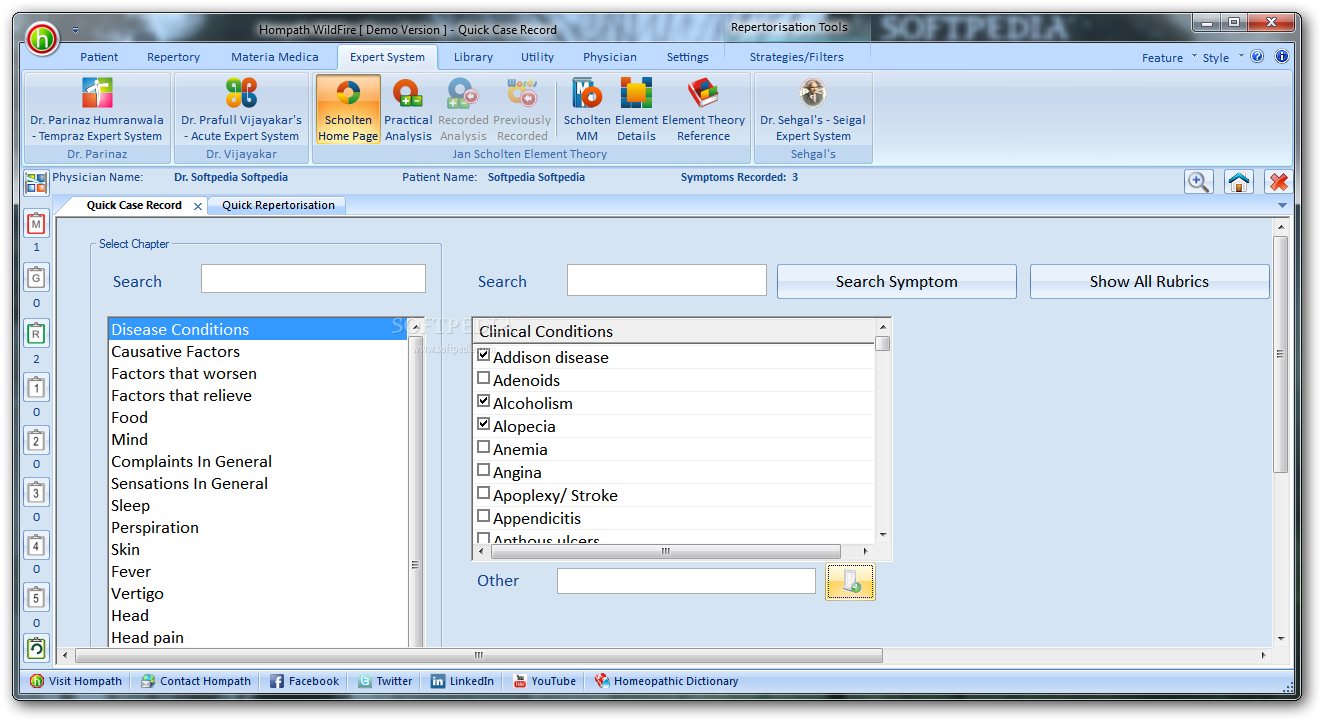Click symptom search input field

point(667,280)
